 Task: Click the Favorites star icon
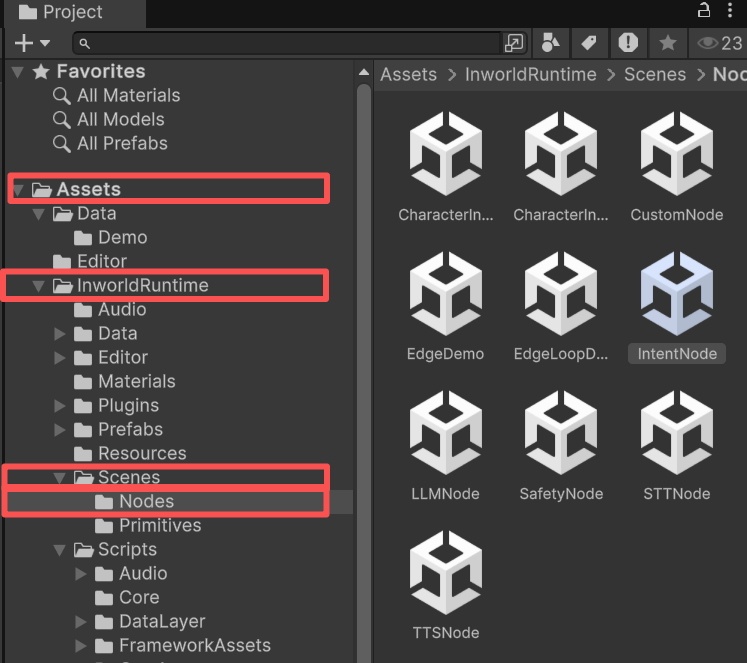(x=41, y=72)
